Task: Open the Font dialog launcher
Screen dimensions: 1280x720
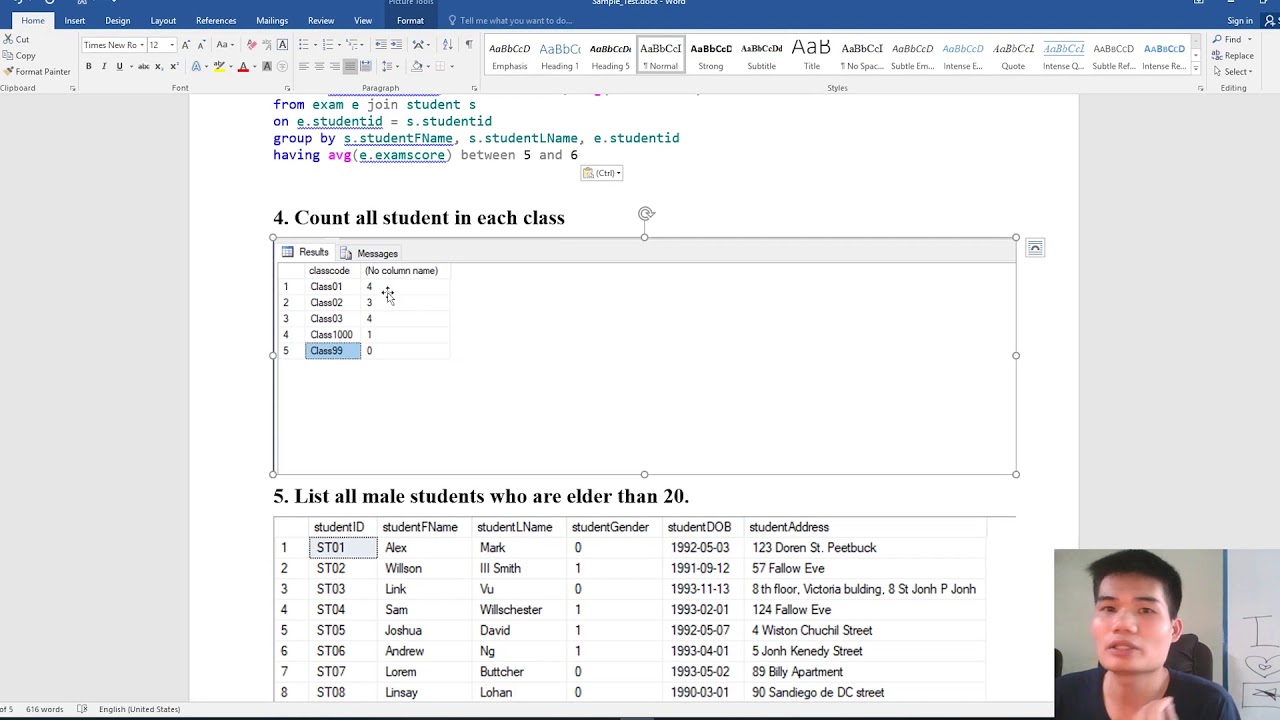Action: [287, 88]
